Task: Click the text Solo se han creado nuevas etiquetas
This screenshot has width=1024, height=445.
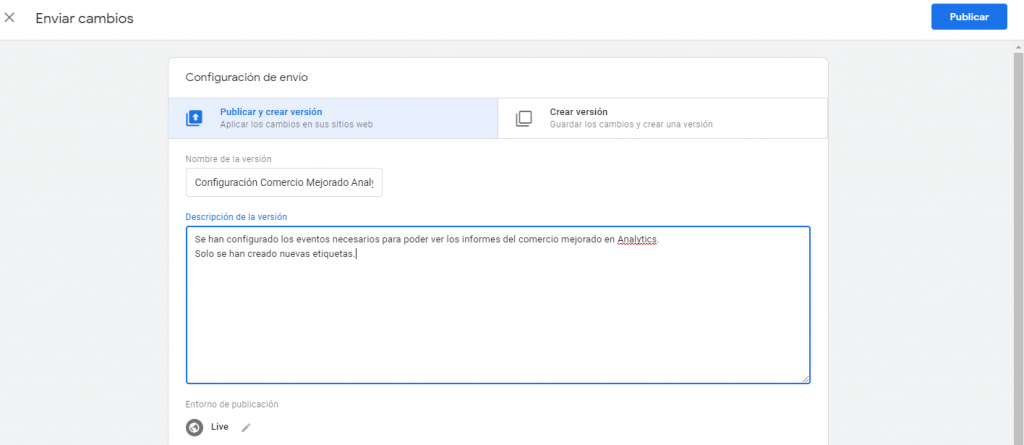Action: point(275,254)
